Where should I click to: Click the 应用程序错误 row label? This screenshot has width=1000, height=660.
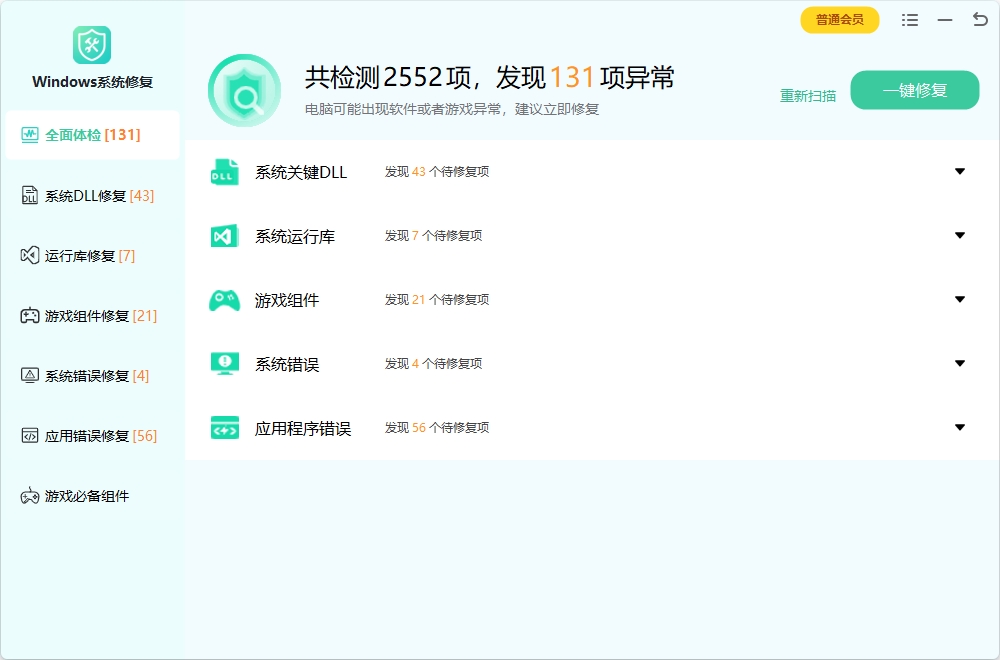tap(303, 429)
